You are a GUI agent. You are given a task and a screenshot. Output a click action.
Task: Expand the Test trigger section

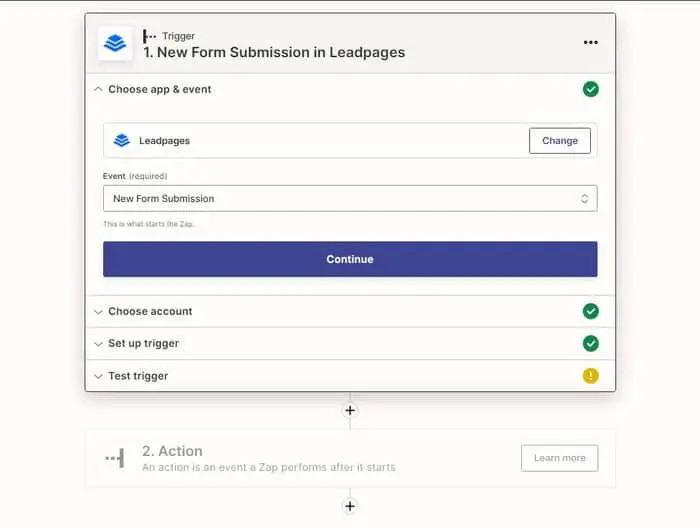pyautogui.click(x=98, y=376)
